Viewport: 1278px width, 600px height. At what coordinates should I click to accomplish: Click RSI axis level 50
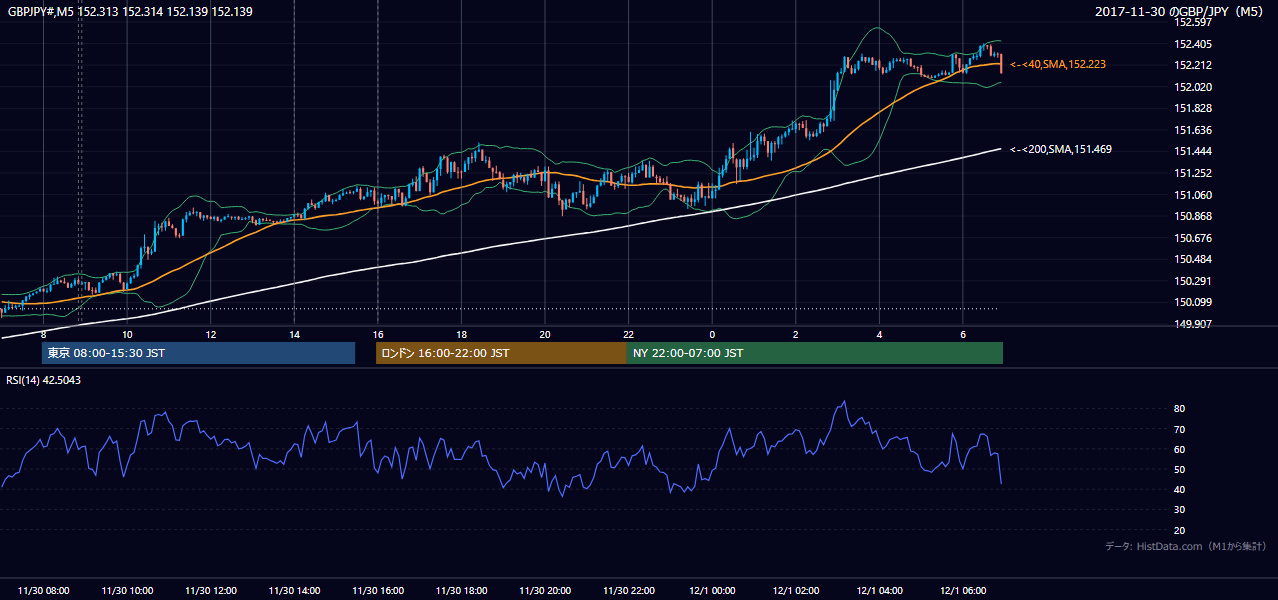coord(1180,469)
